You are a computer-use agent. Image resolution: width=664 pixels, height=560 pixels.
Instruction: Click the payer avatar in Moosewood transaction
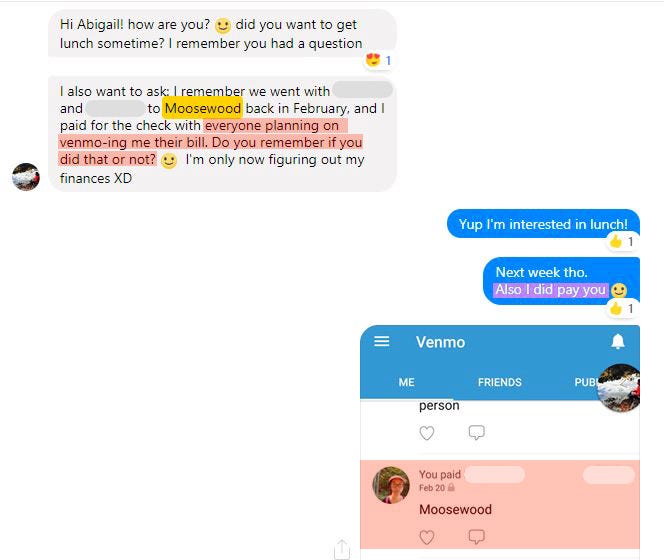[391, 485]
